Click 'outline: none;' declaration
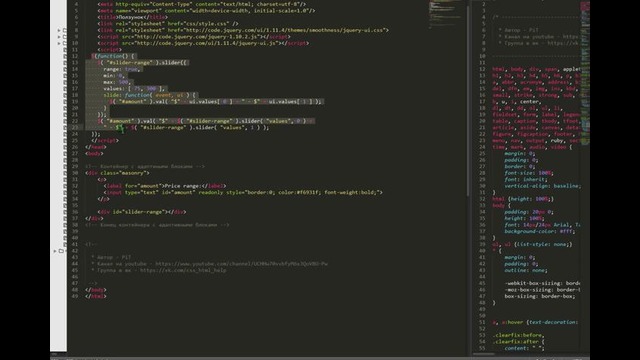This screenshot has width=640, height=360. pyautogui.click(x=526, y=270)
